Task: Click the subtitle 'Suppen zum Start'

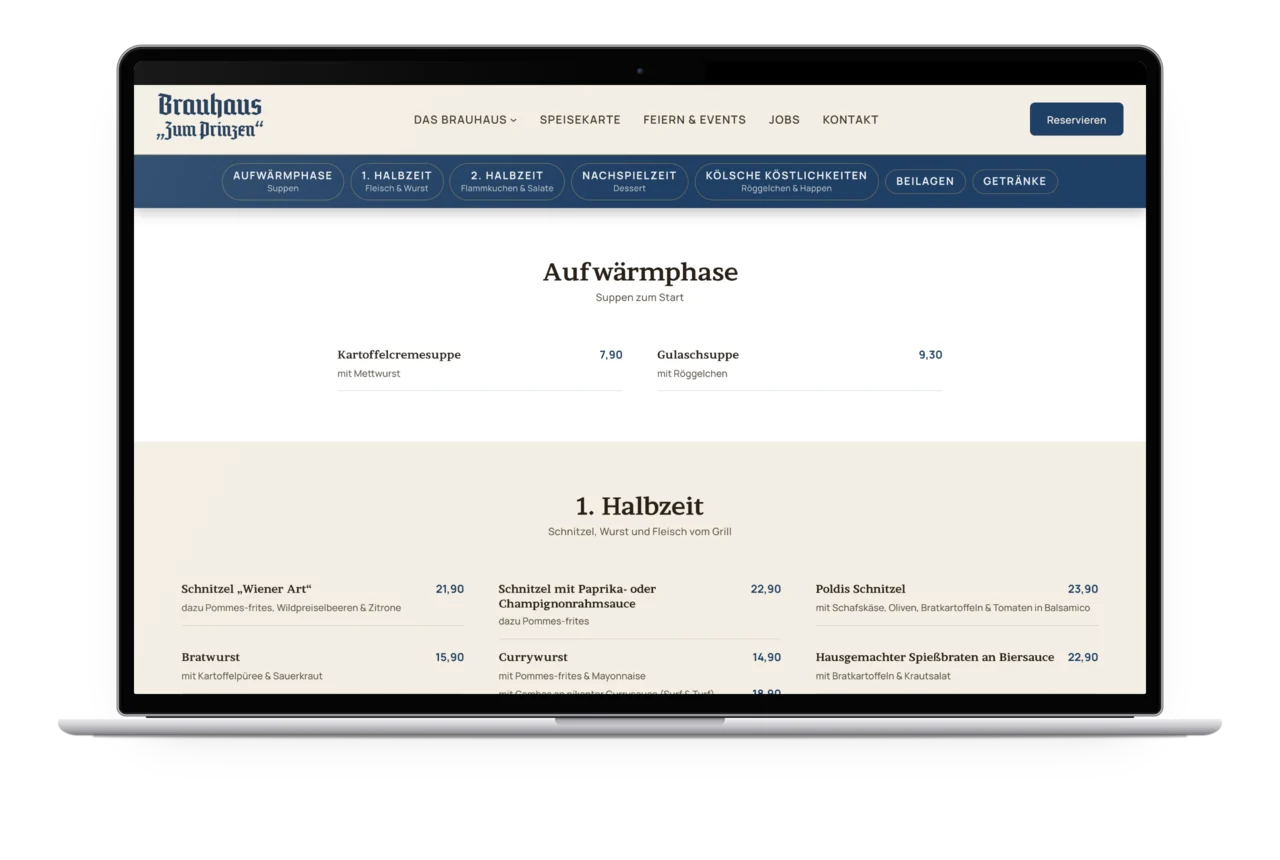Action: pos(640,298)
